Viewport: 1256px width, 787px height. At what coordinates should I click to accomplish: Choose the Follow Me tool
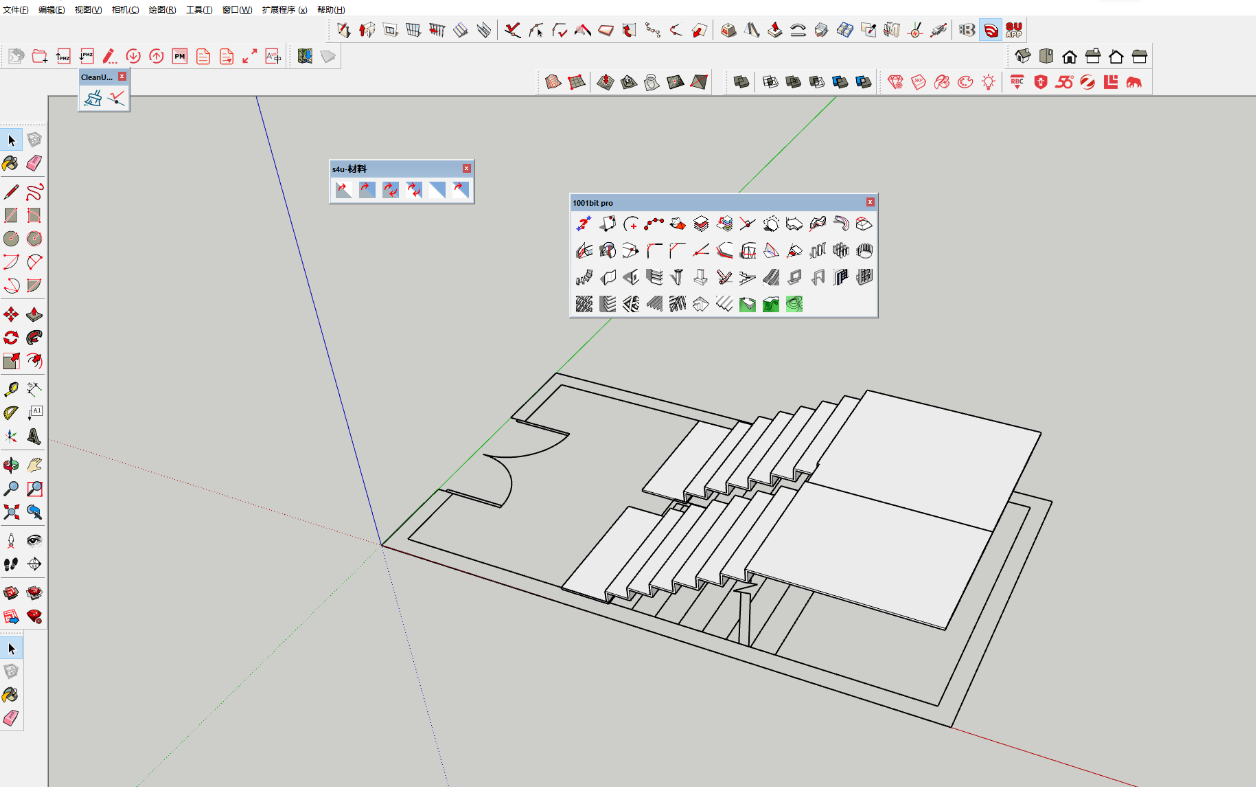[x=34, y=338]
